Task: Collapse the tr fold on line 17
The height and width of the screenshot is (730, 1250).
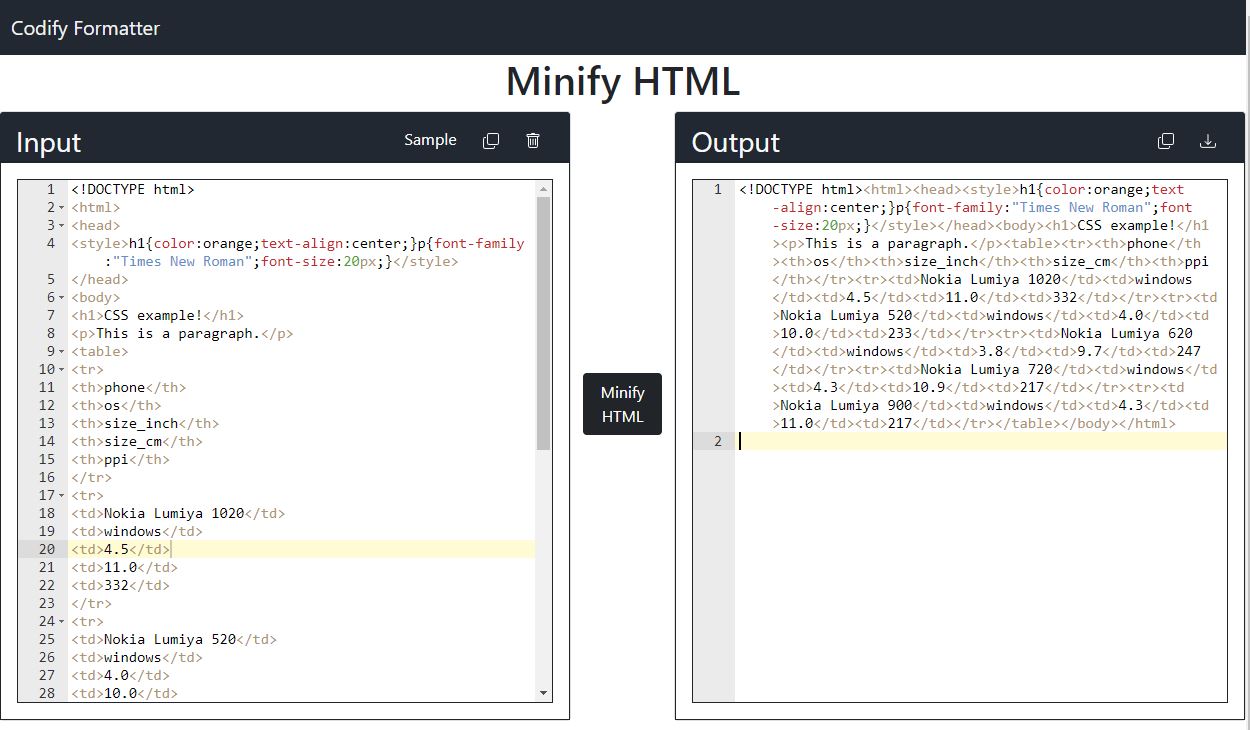Action: 62,496
